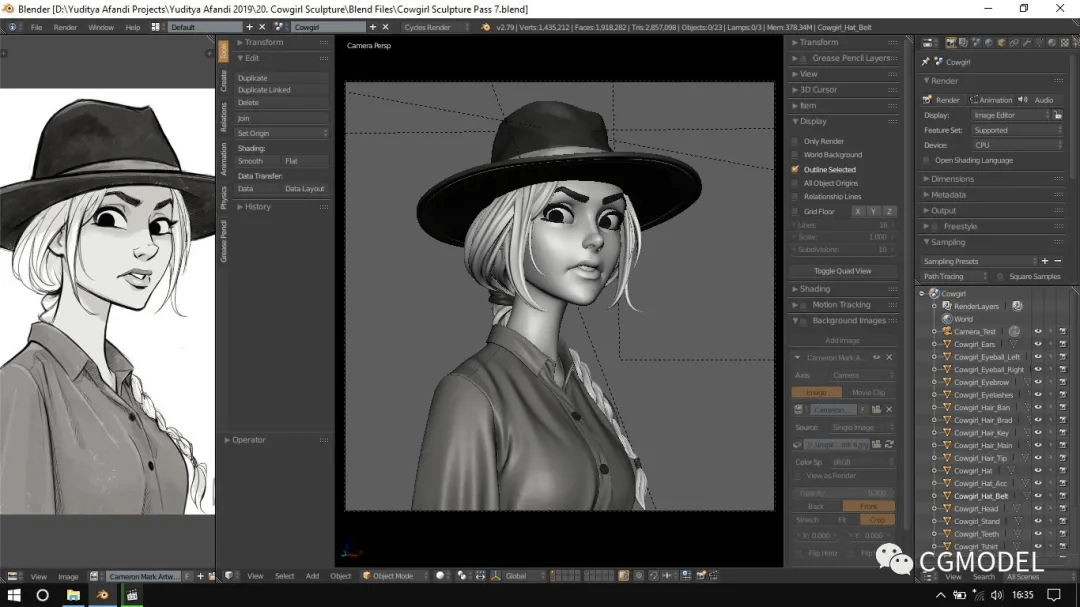
Task: Click the Animation render button
Action: click(x=990, y=100)
